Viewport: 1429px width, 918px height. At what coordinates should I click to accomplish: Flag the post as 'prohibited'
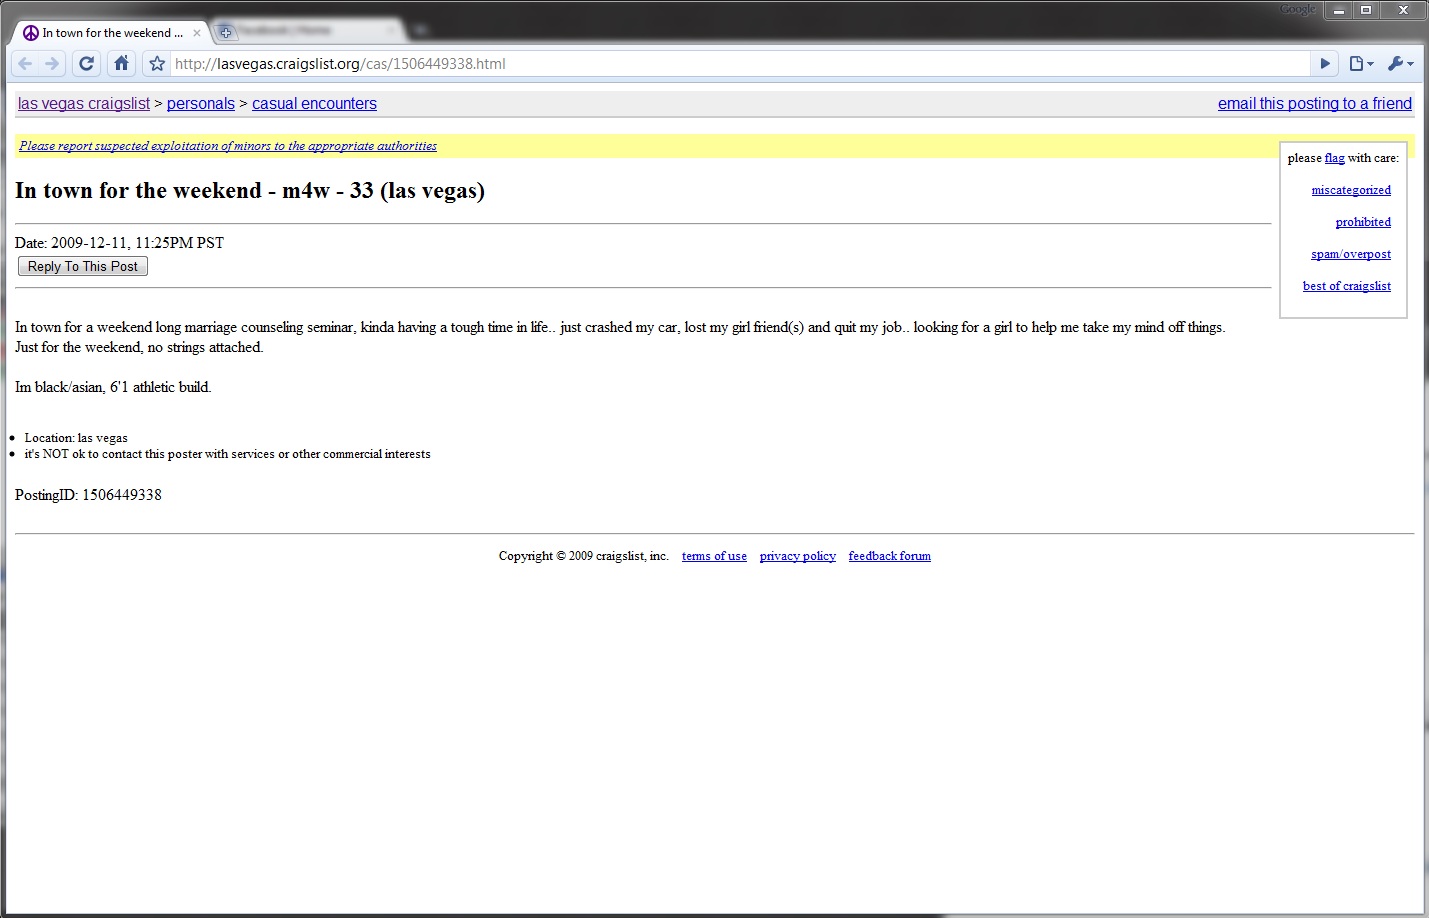click(1363, 222)
